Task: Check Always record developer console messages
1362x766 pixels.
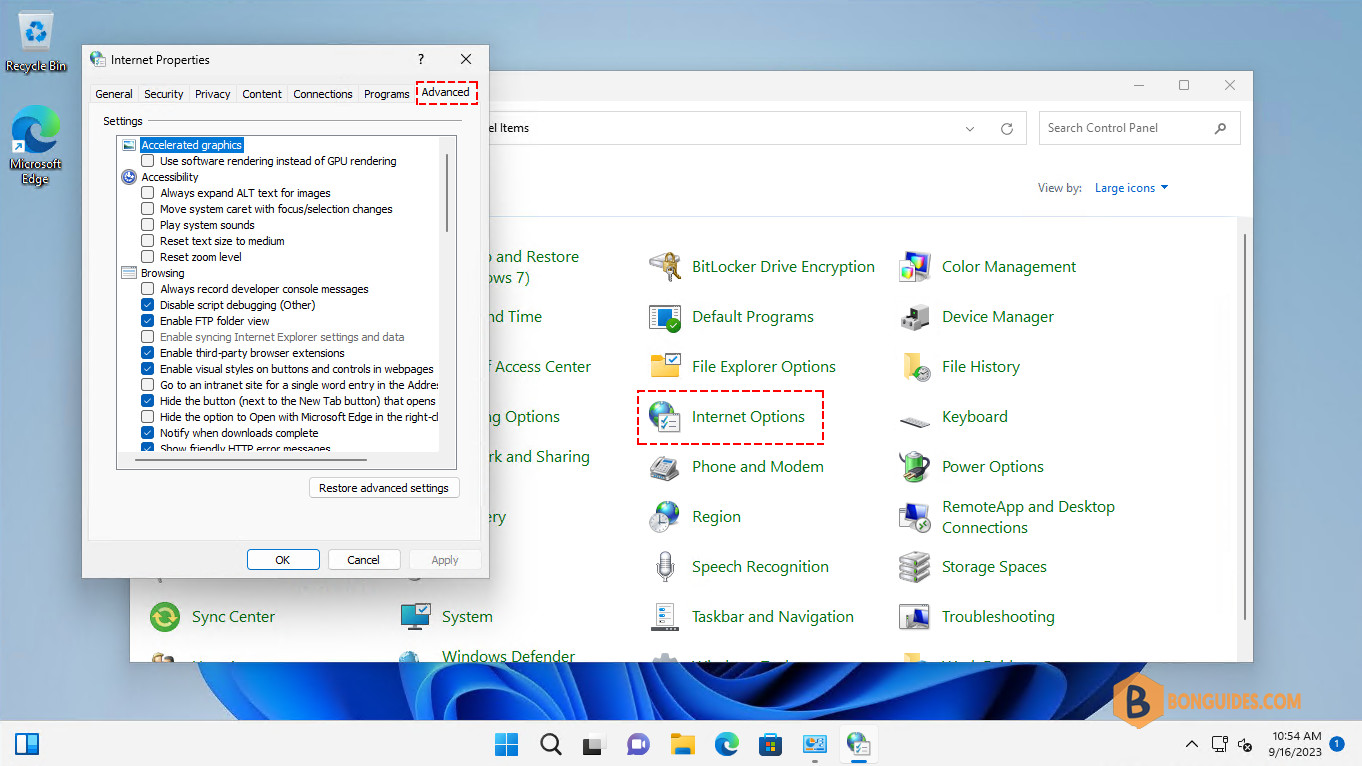Action: point(148,289)
